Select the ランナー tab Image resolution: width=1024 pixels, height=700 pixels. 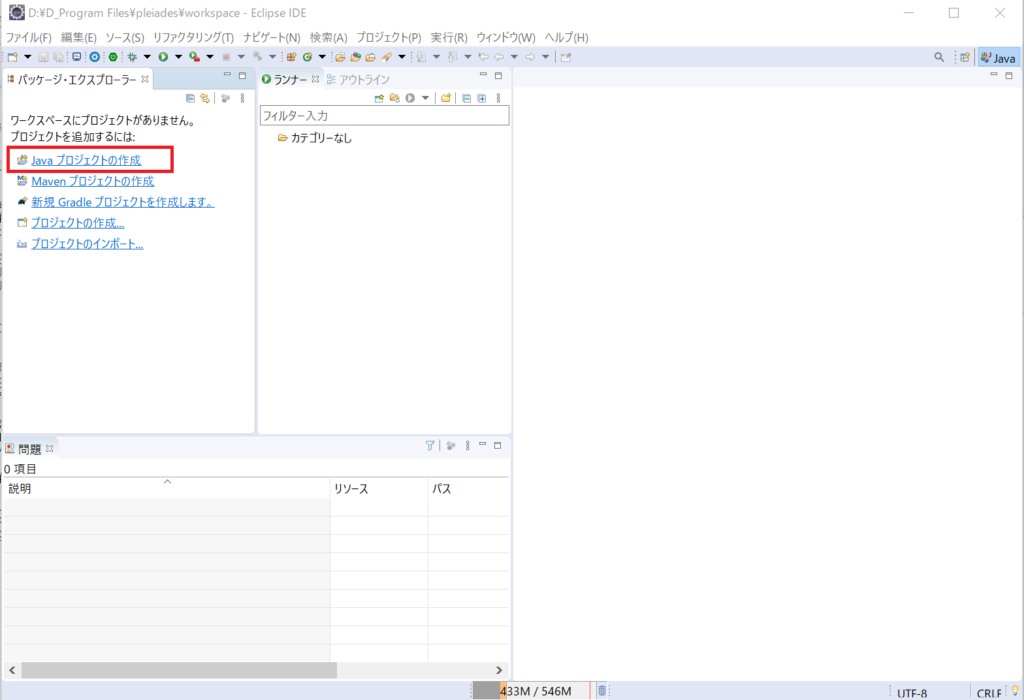291,79
